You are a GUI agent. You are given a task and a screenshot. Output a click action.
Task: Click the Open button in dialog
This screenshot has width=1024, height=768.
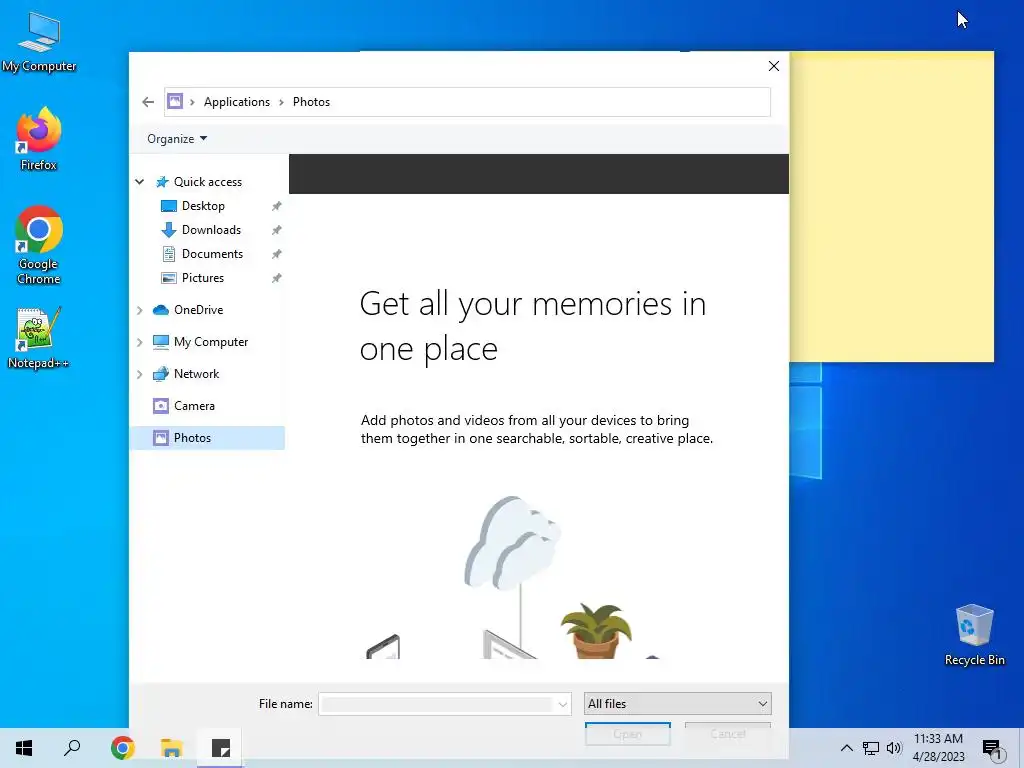click(628, 734)
